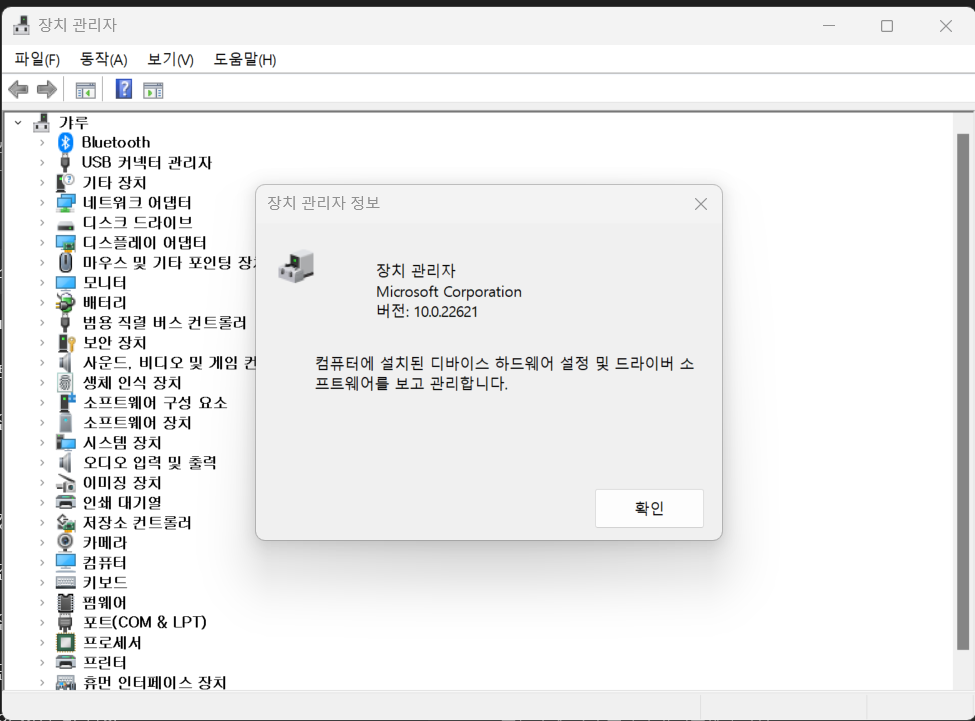Screen dimensions: 975x721
Task: Click the 버전: 10.0.22621 text
Action: click(x=427, y=311)
